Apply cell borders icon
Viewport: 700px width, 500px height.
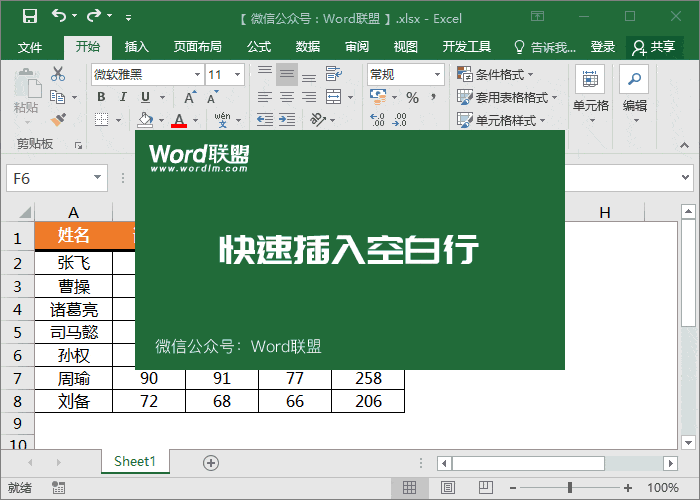(102, 119)
